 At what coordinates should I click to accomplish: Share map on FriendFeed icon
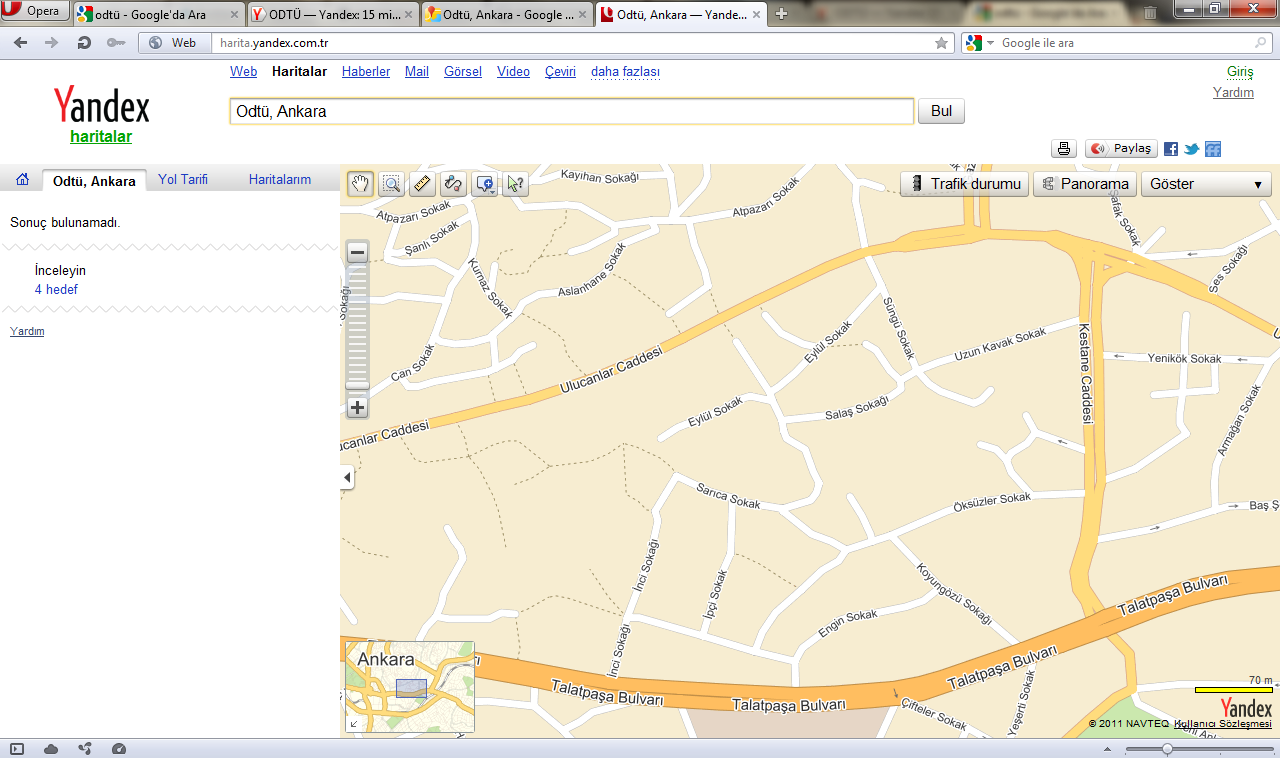coord(1213,149)
